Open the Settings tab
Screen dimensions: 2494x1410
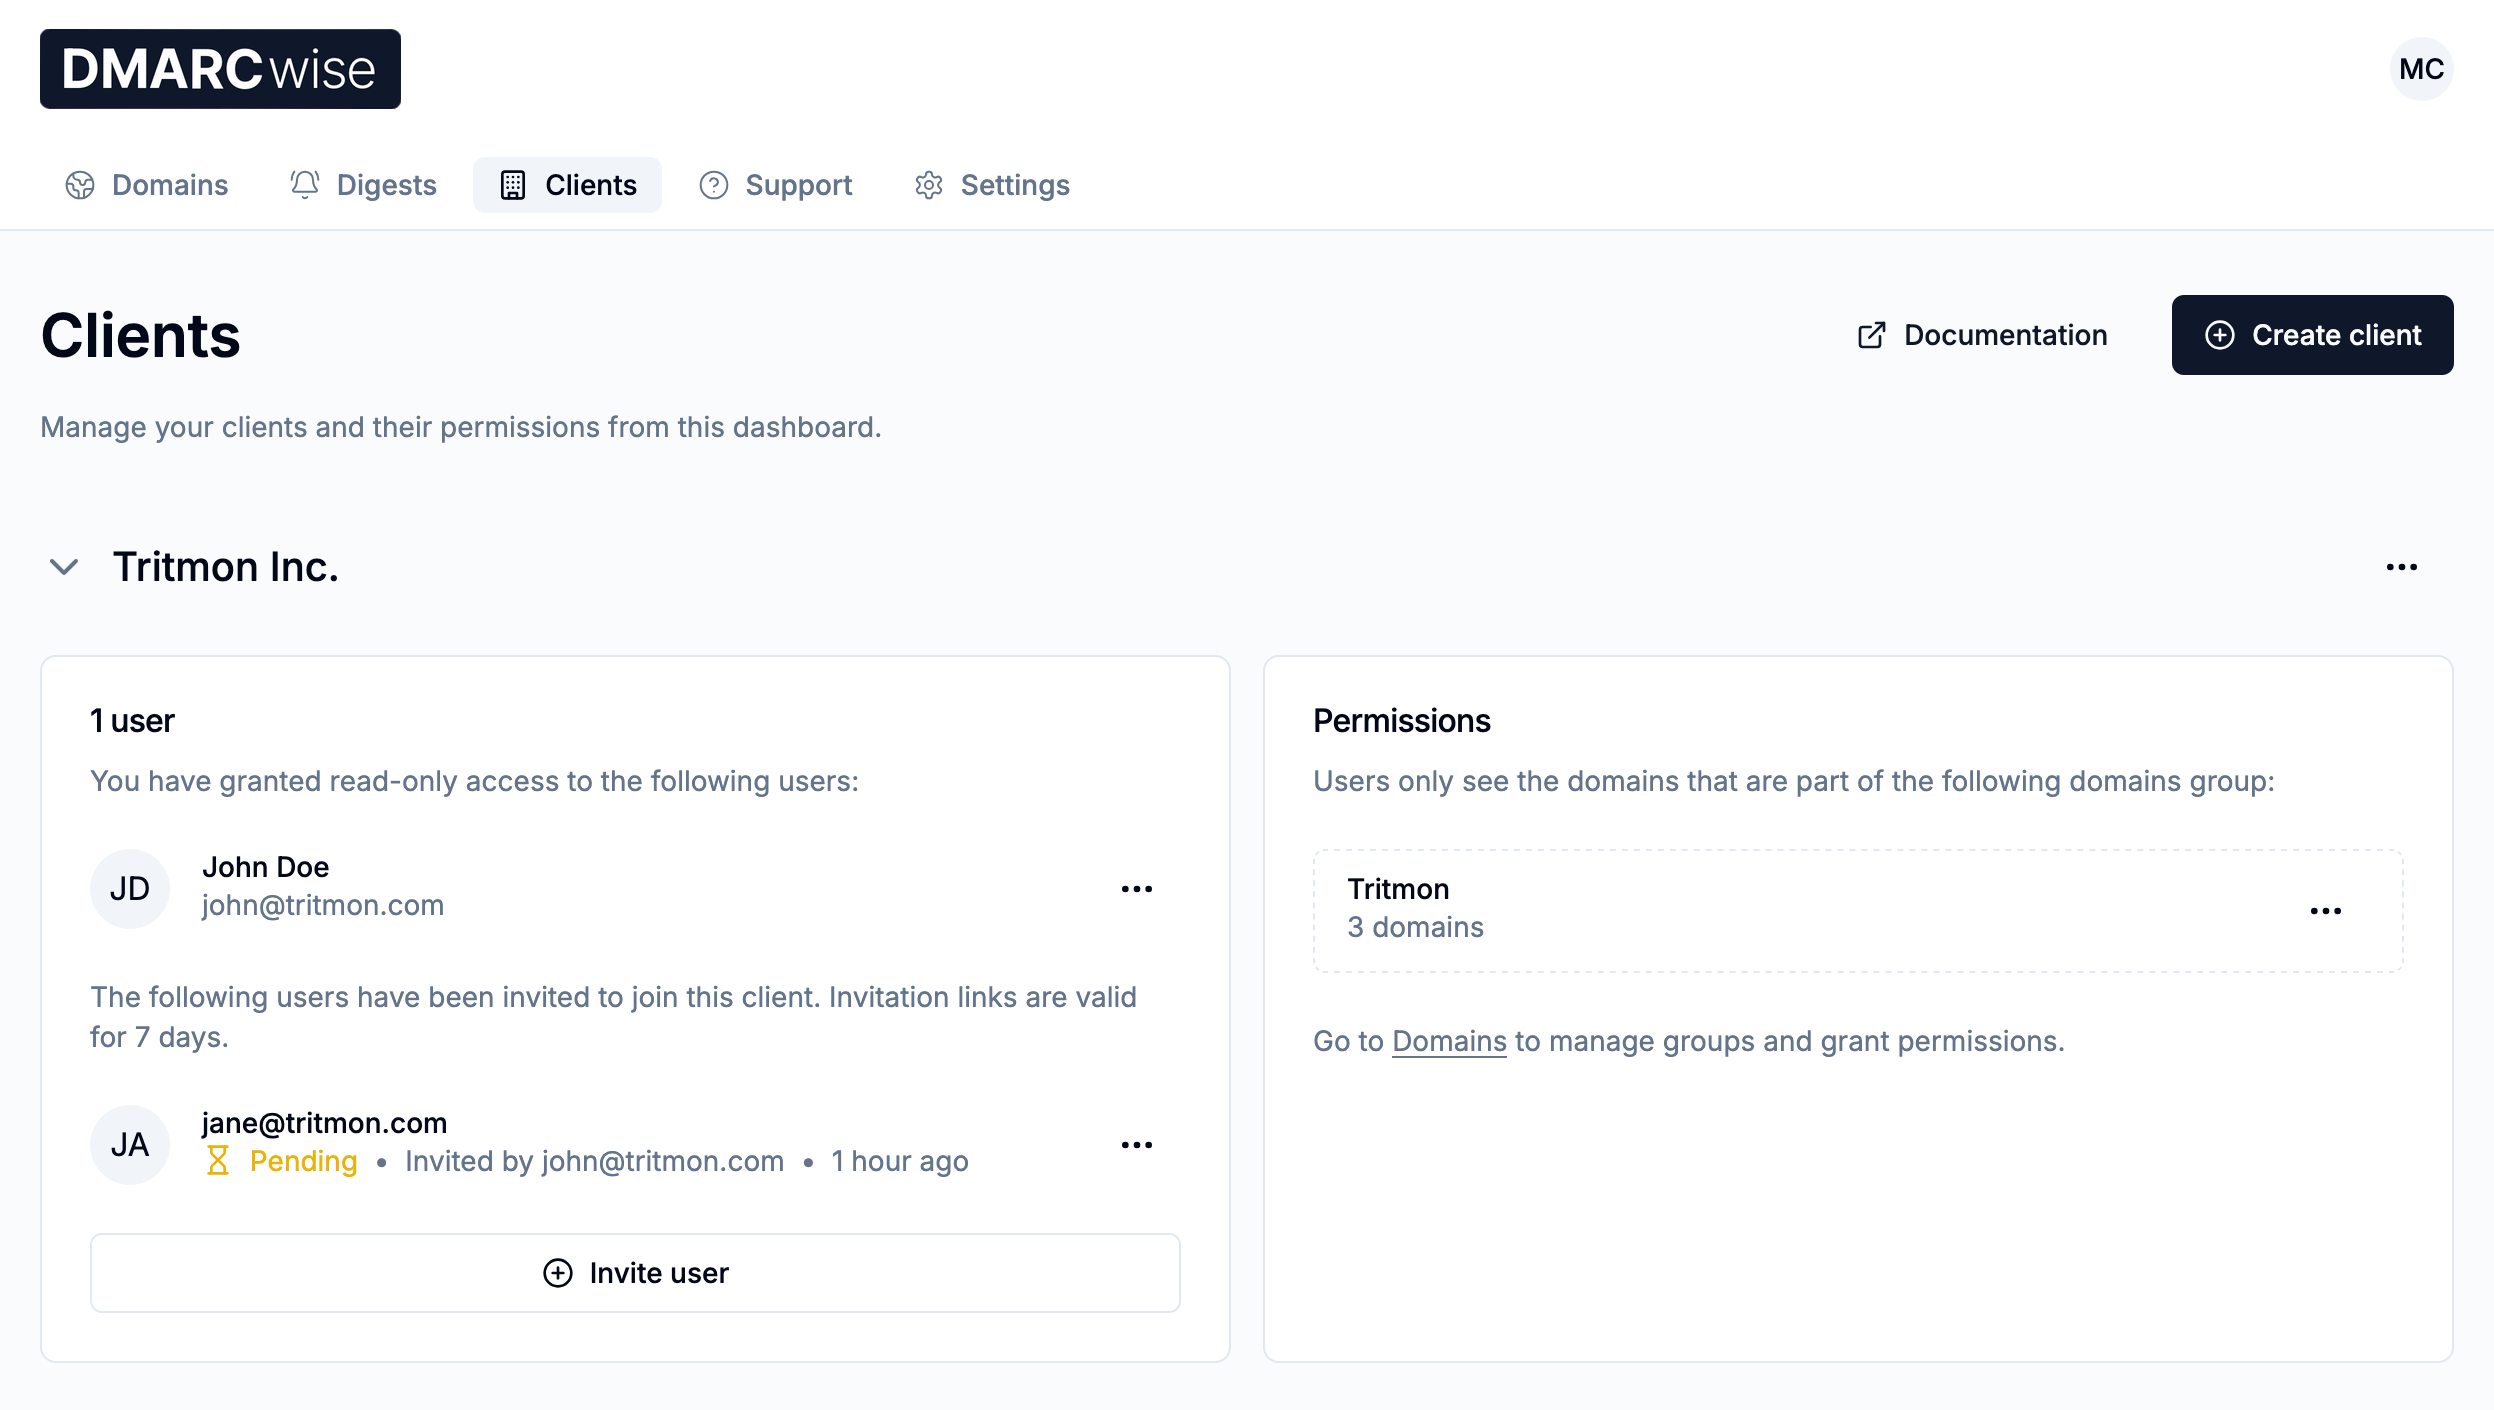point(992,185)
